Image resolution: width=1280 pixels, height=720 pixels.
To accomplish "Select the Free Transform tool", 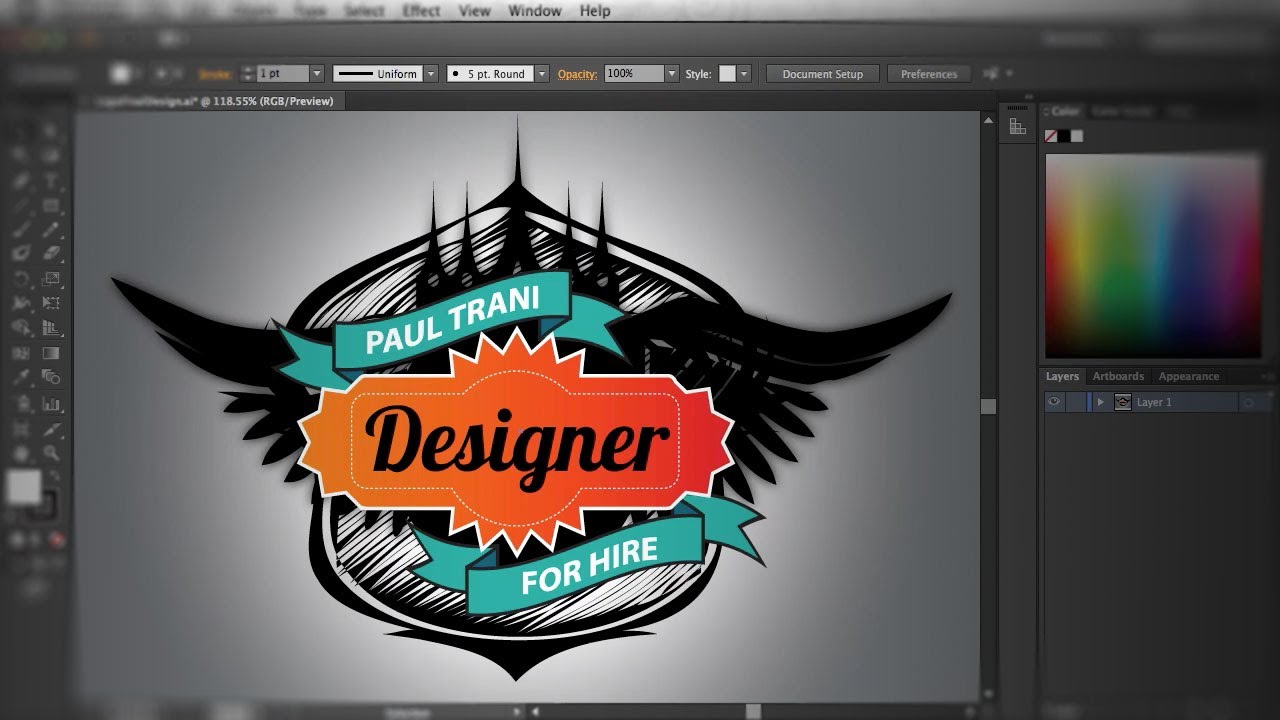I will pyautogui.click(x=51, y=302).
